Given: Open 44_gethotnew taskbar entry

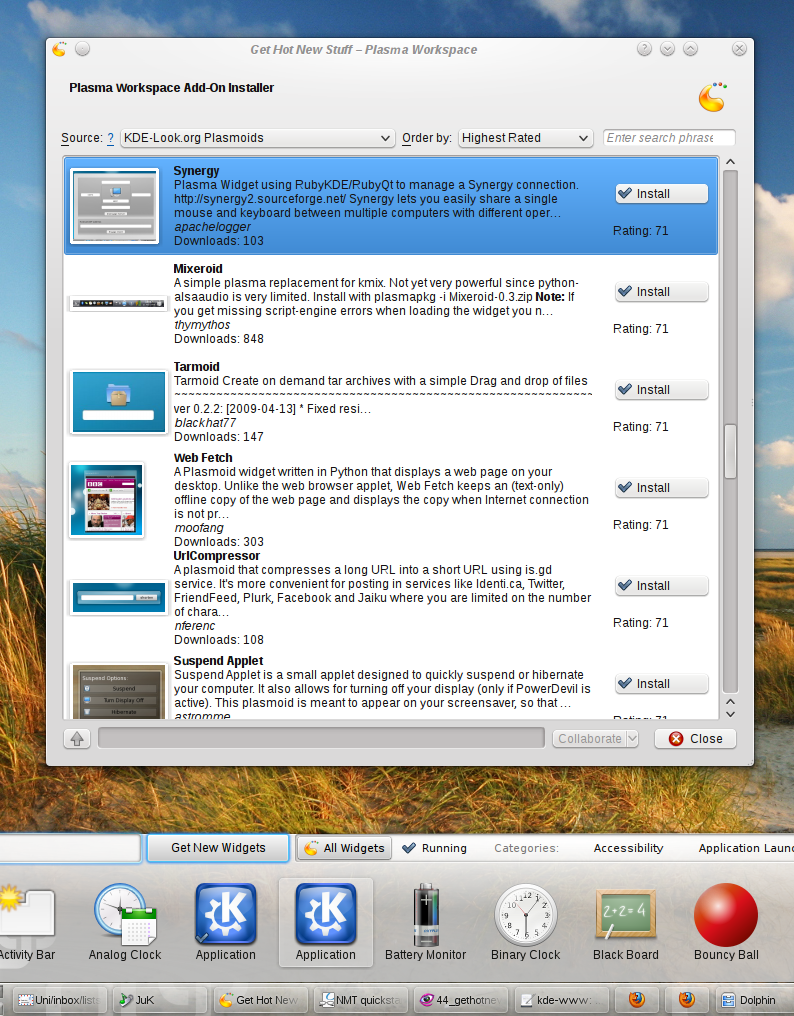Looking at the screenshot, I should click(x=461, y=1000).
